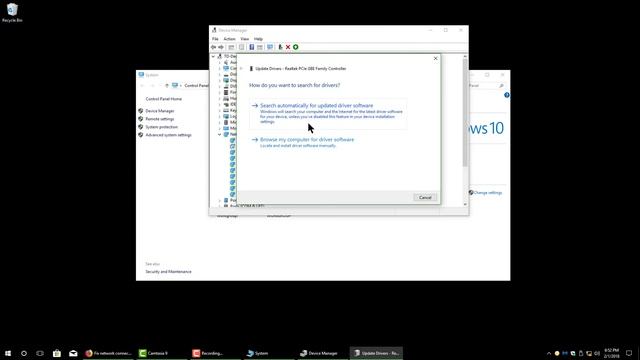
Task: Click Control Panel breadcrumb in System window
Action: tap(196, 86)
